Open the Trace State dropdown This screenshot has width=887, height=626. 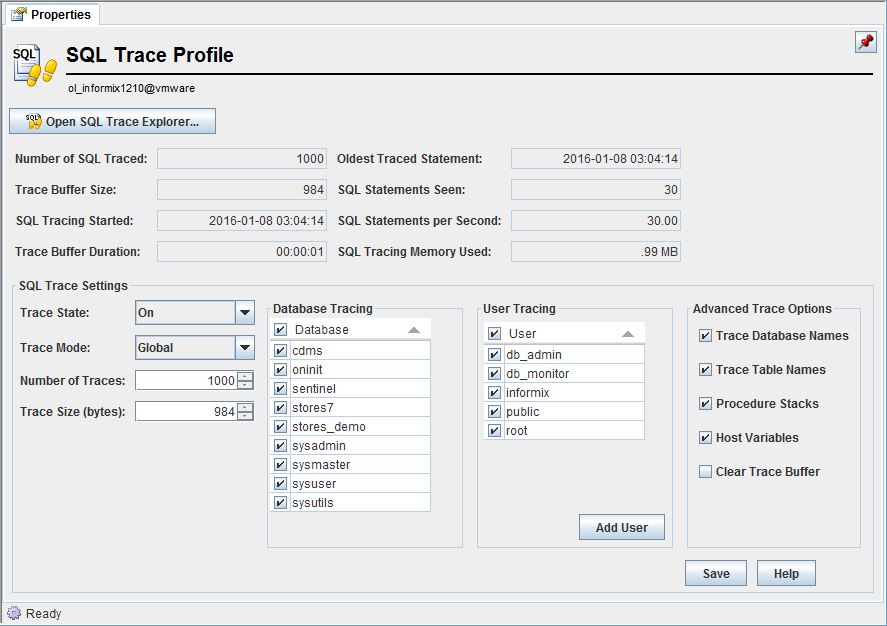244,313
